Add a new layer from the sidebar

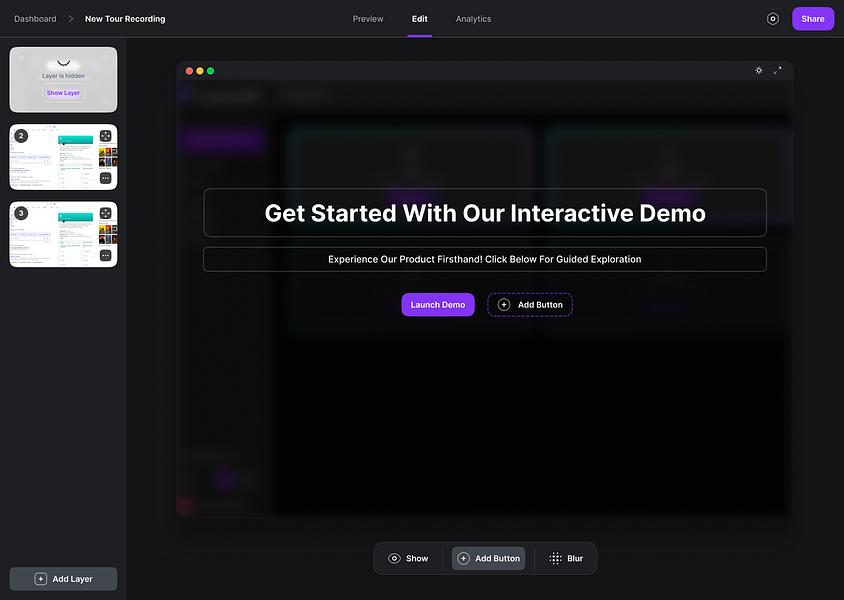click(x=63, y=578)
